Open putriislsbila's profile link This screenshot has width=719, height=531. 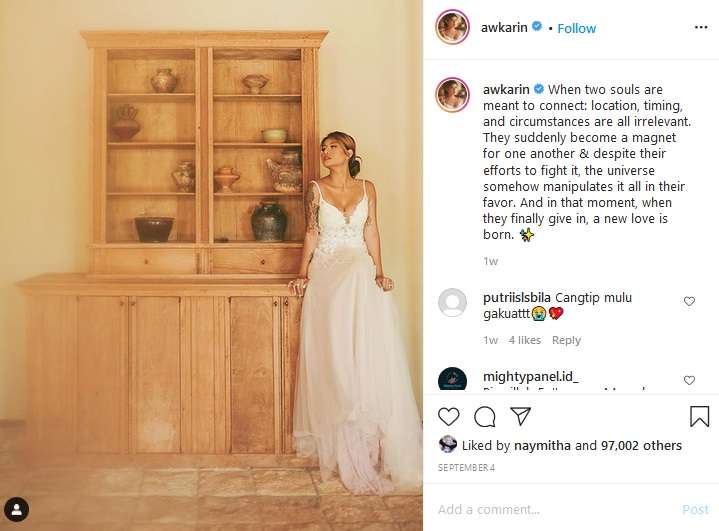[x=517, y=298]
